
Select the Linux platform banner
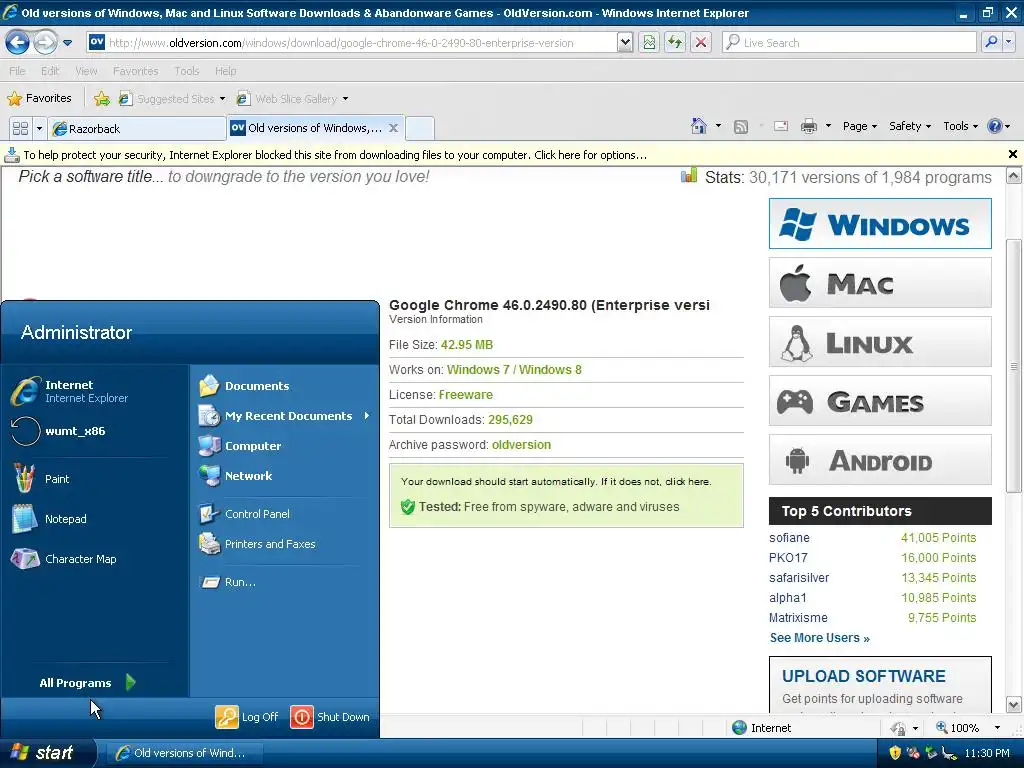[880, 342]
